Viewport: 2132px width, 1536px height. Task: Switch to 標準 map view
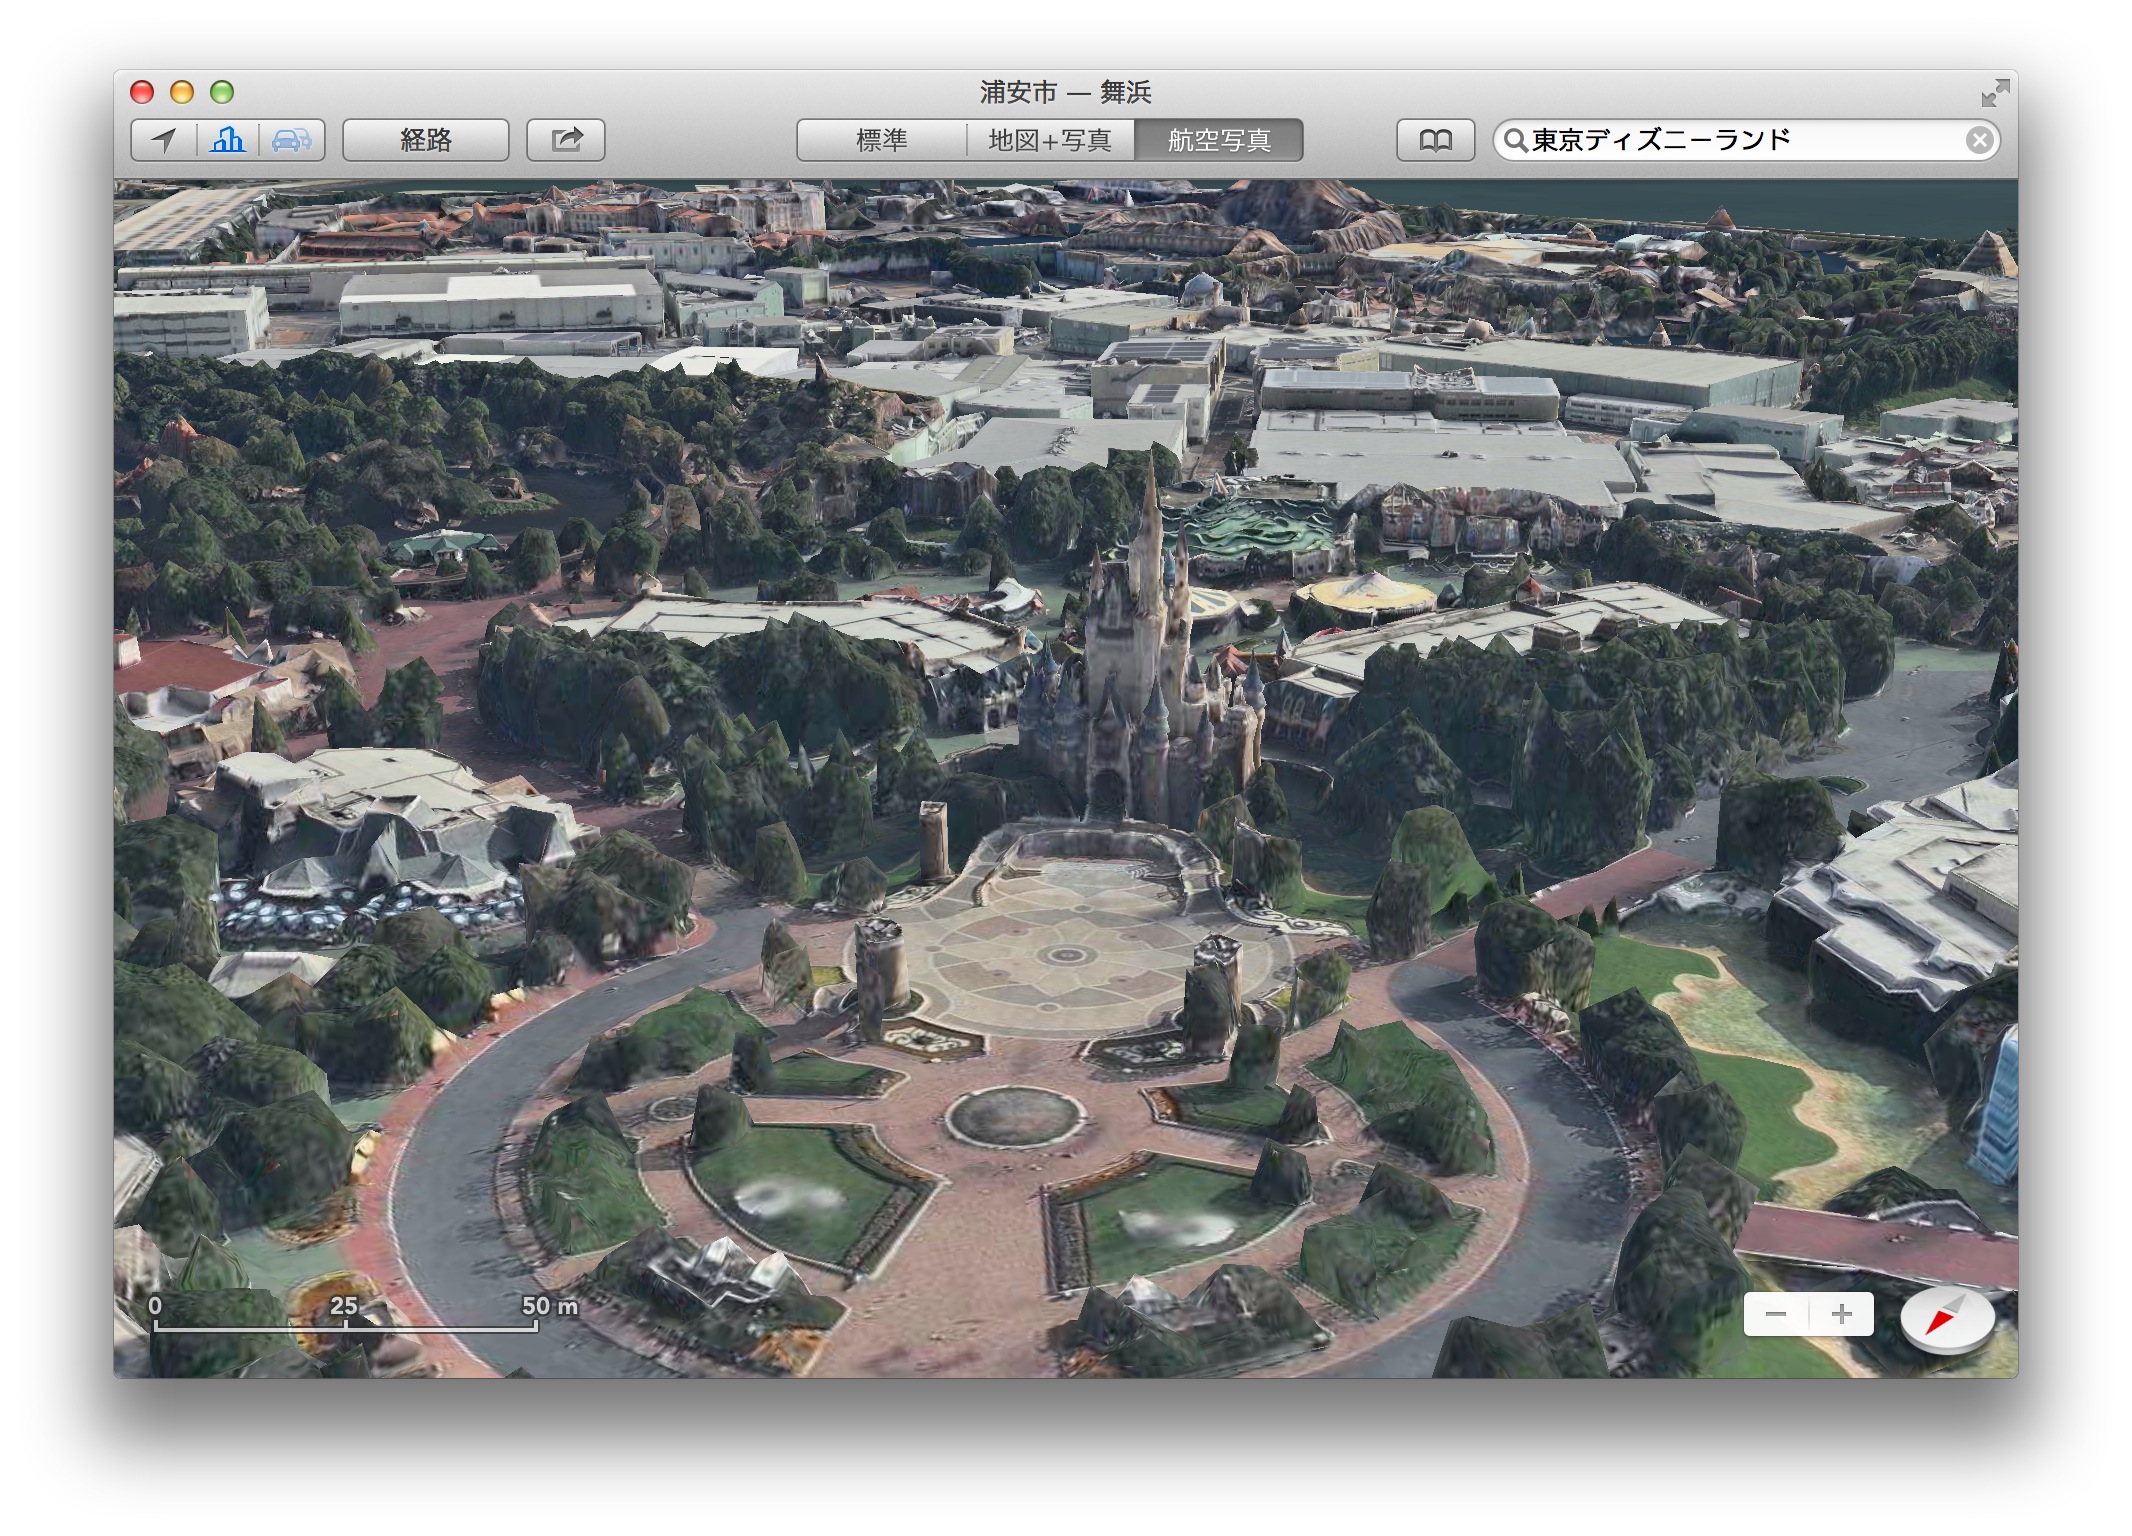881,140
